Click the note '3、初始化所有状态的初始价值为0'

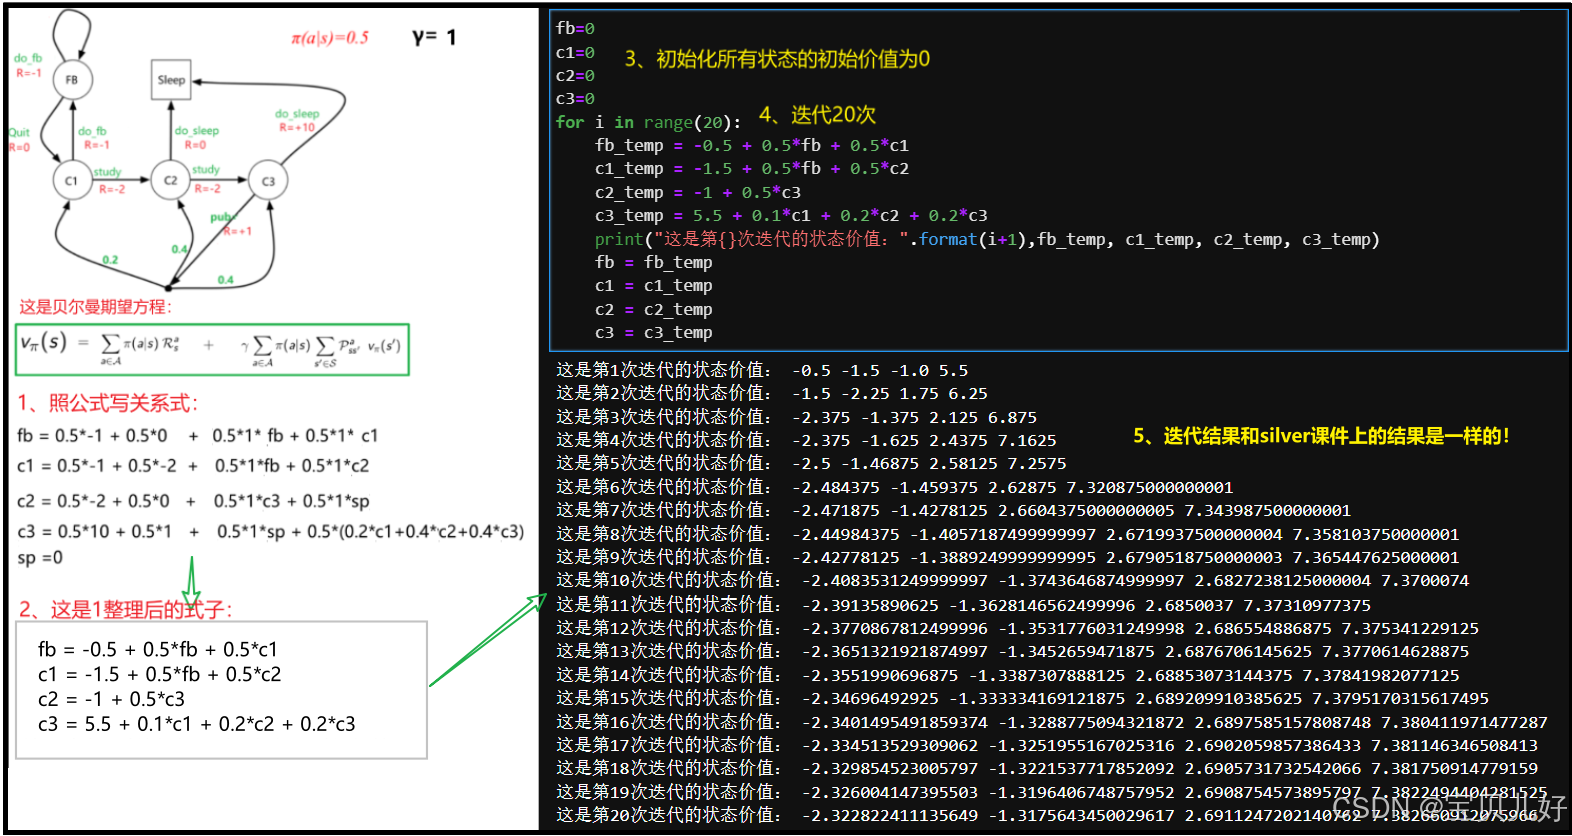pos(777,59)
